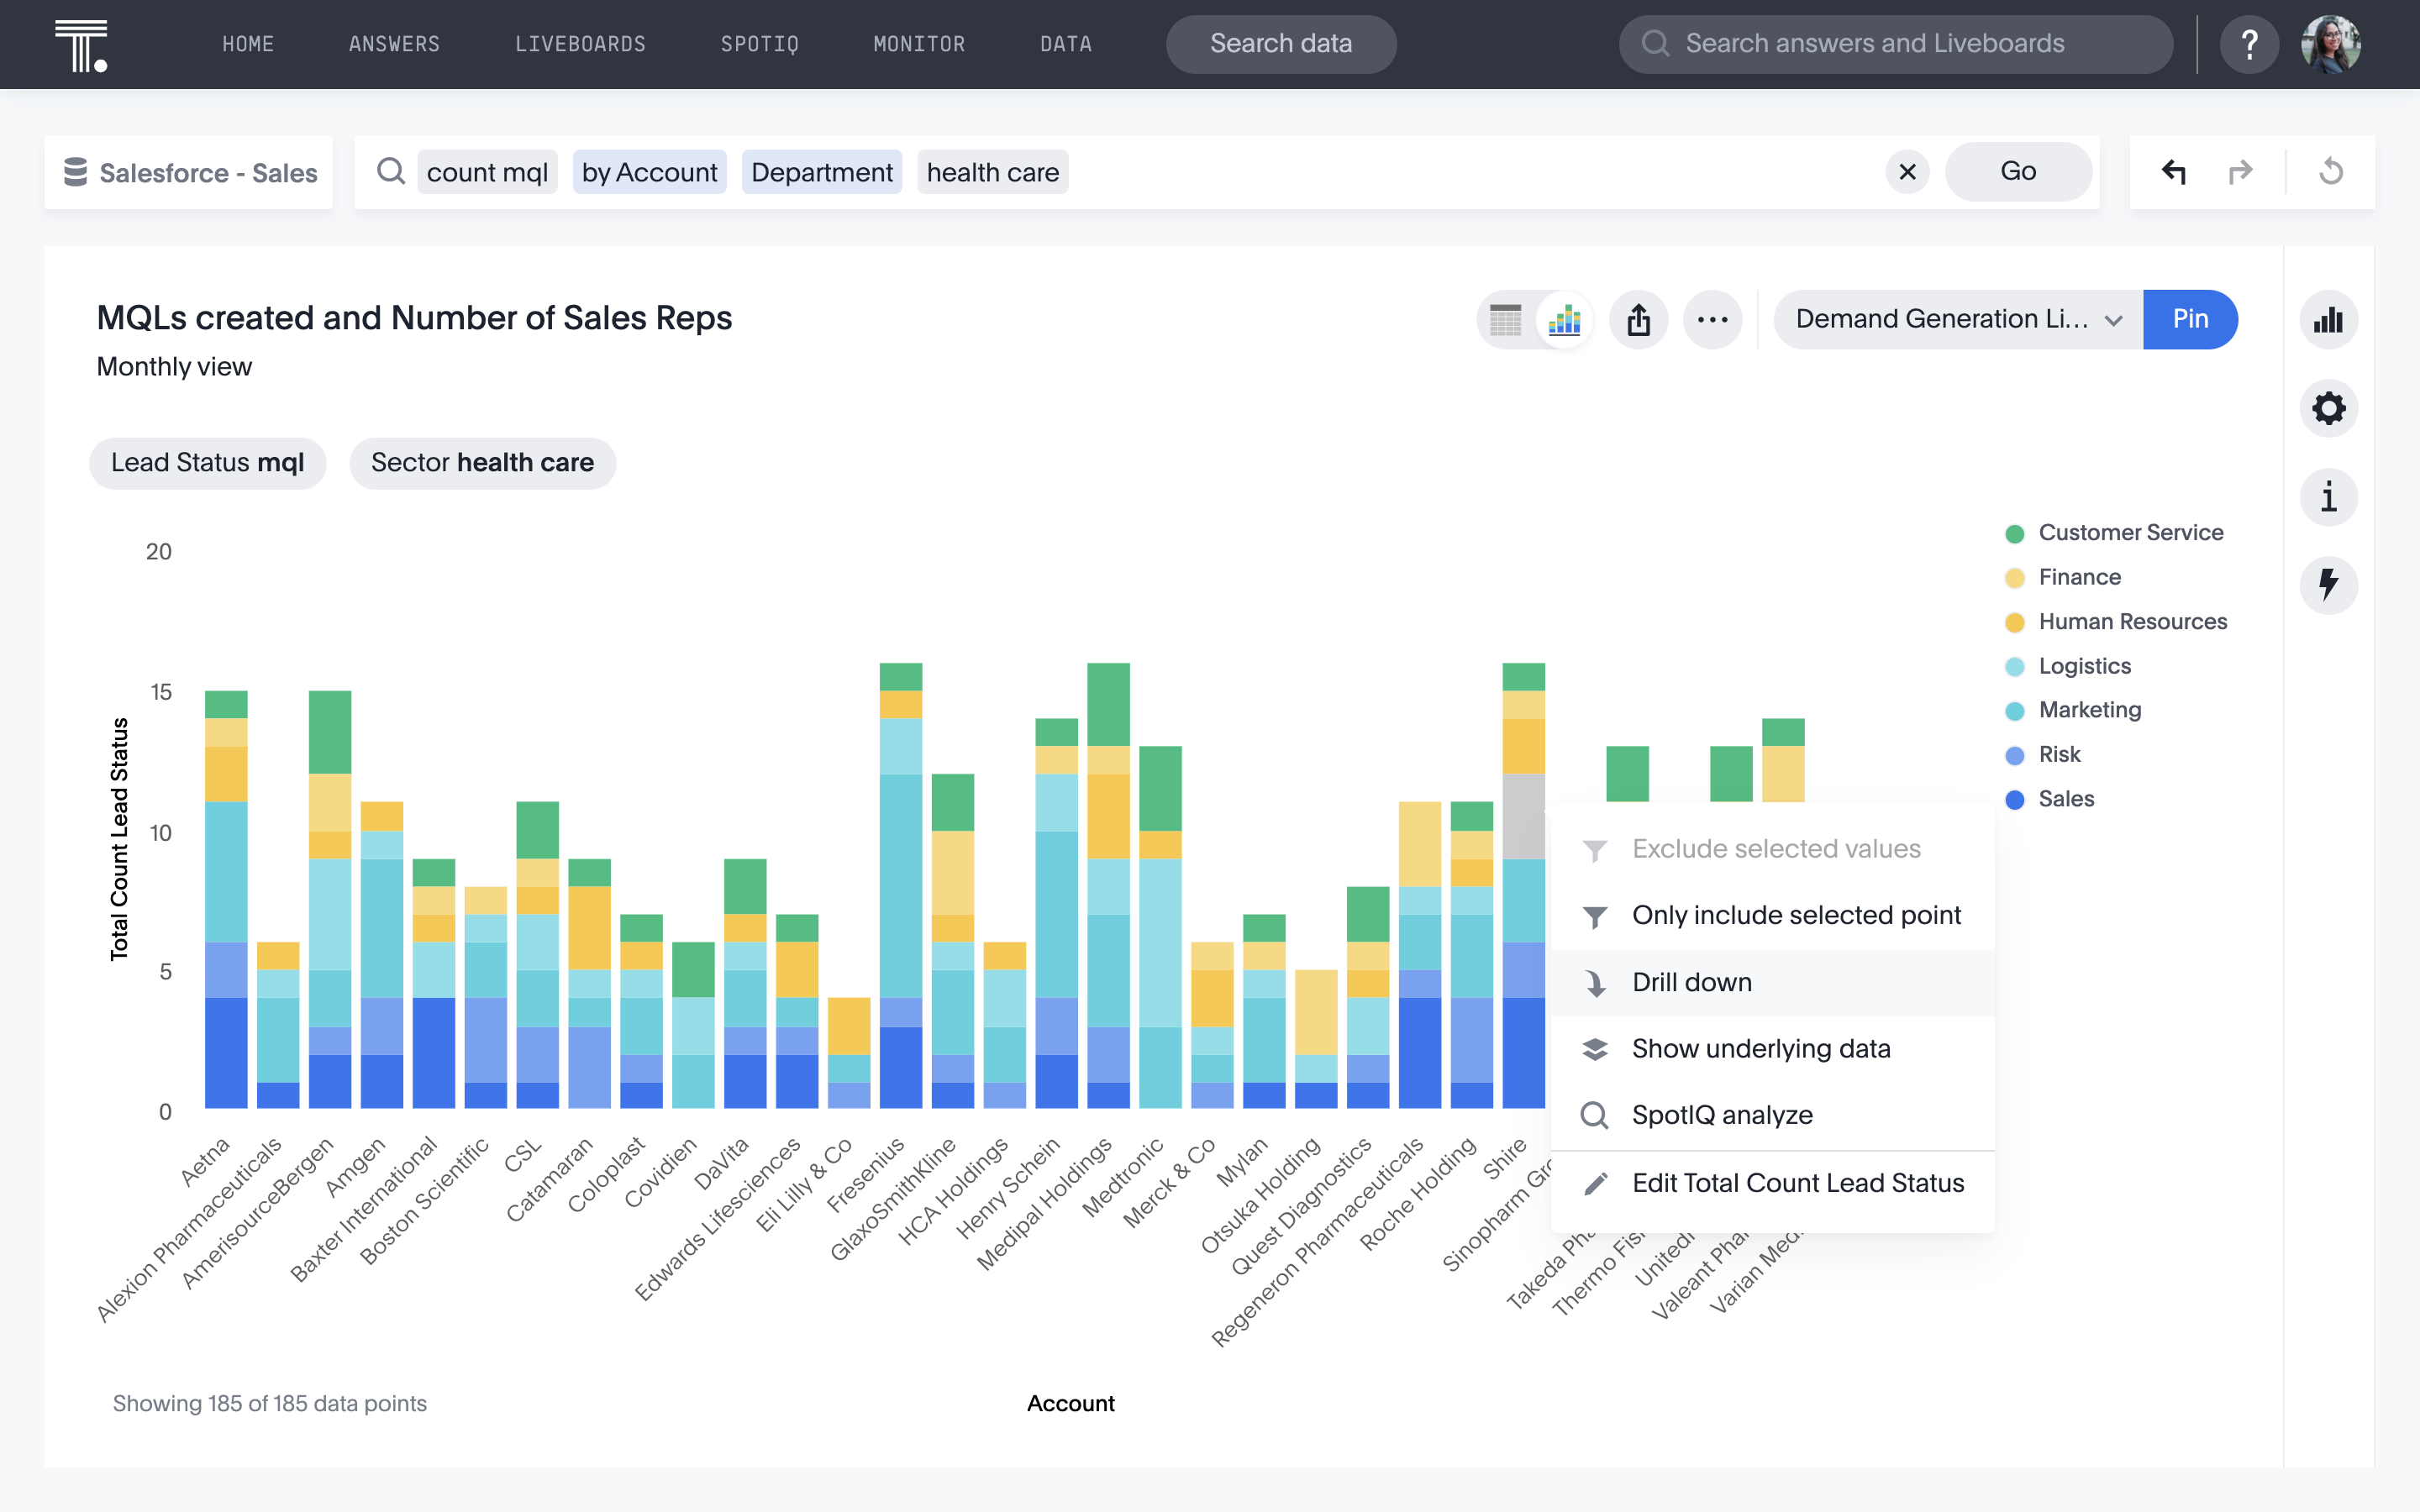Click the ThoughtSpot logo icon
2420x1512 pixels.
pyautogui.click(x=81, y=45)
